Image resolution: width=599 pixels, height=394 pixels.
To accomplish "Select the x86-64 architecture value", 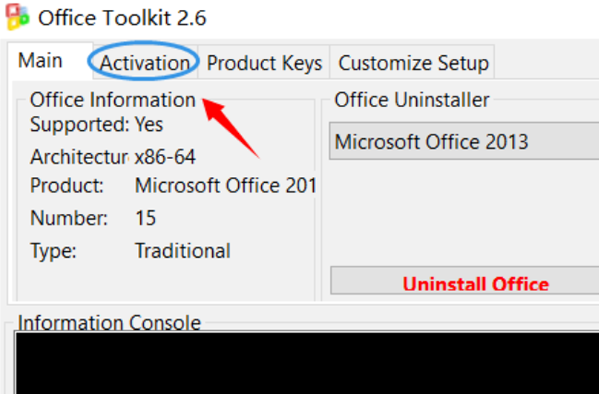I will tap(165, 157).
